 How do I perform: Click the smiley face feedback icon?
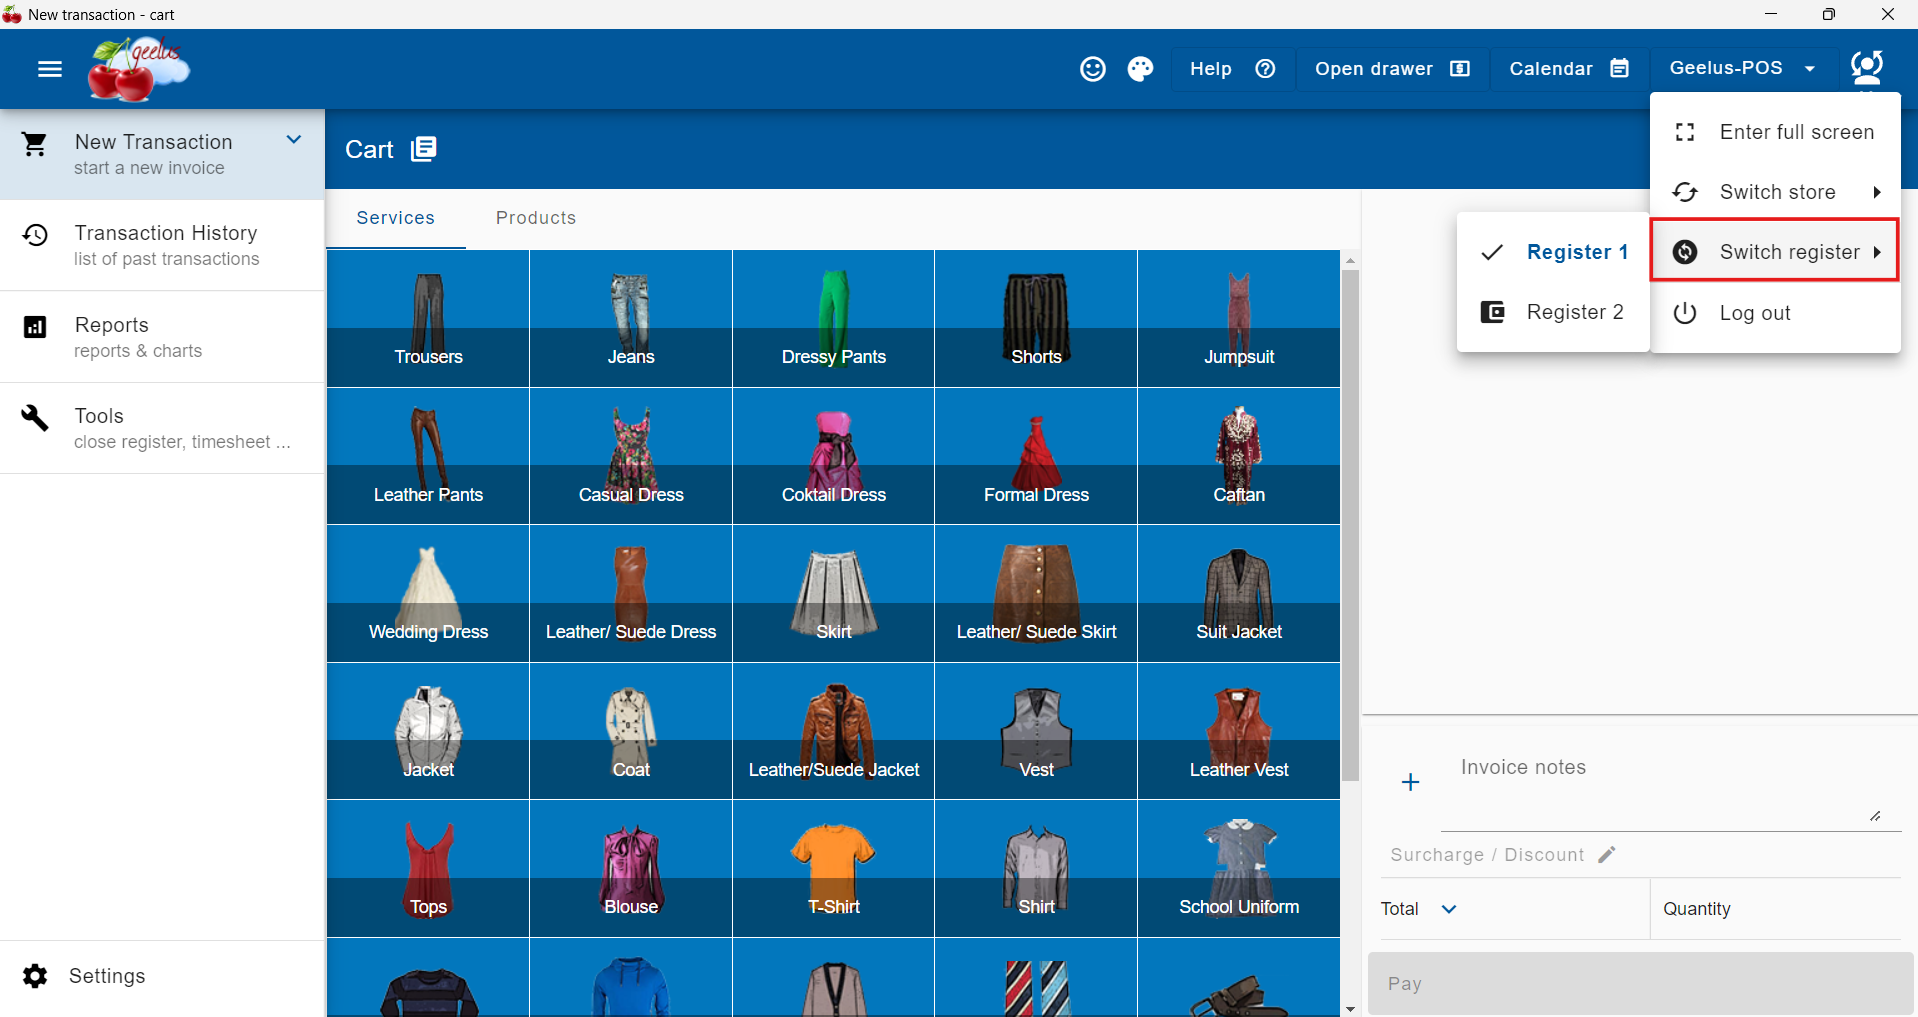[1092, 69]
